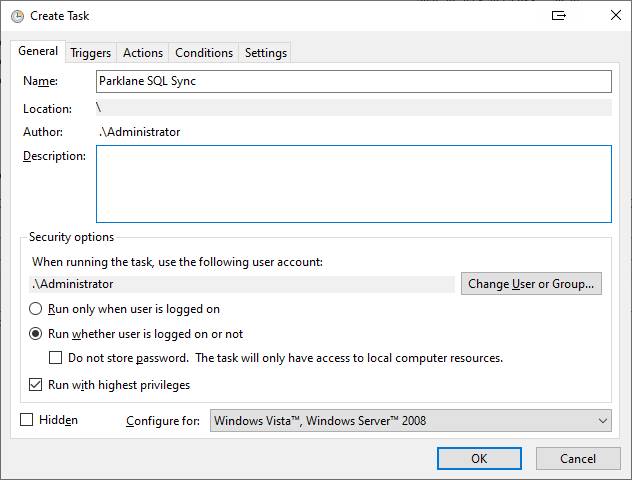Switch to the Triggers tab
Screen dimensions: 632x480
(x=91, y=53)
